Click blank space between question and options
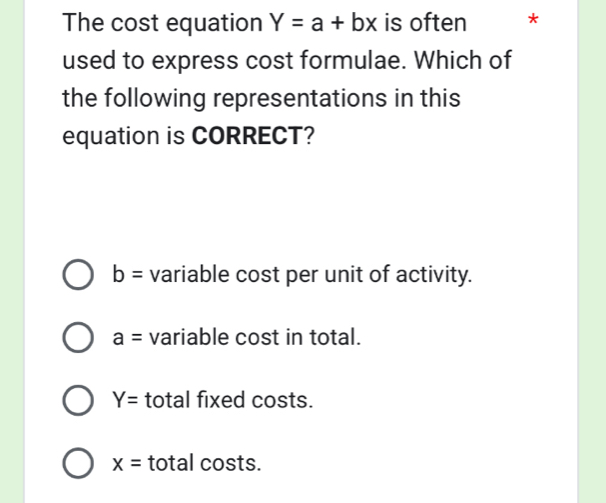 click(300, 205)
